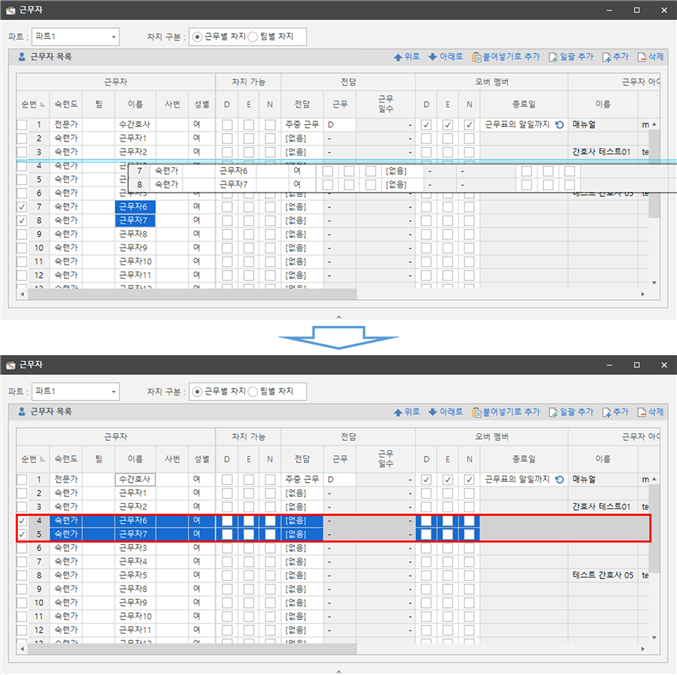Viewport: 677px width, 675px height.
Task: Select 근무자7 name cell in top window
Action: pyautogui.click(x=135, y=220)
